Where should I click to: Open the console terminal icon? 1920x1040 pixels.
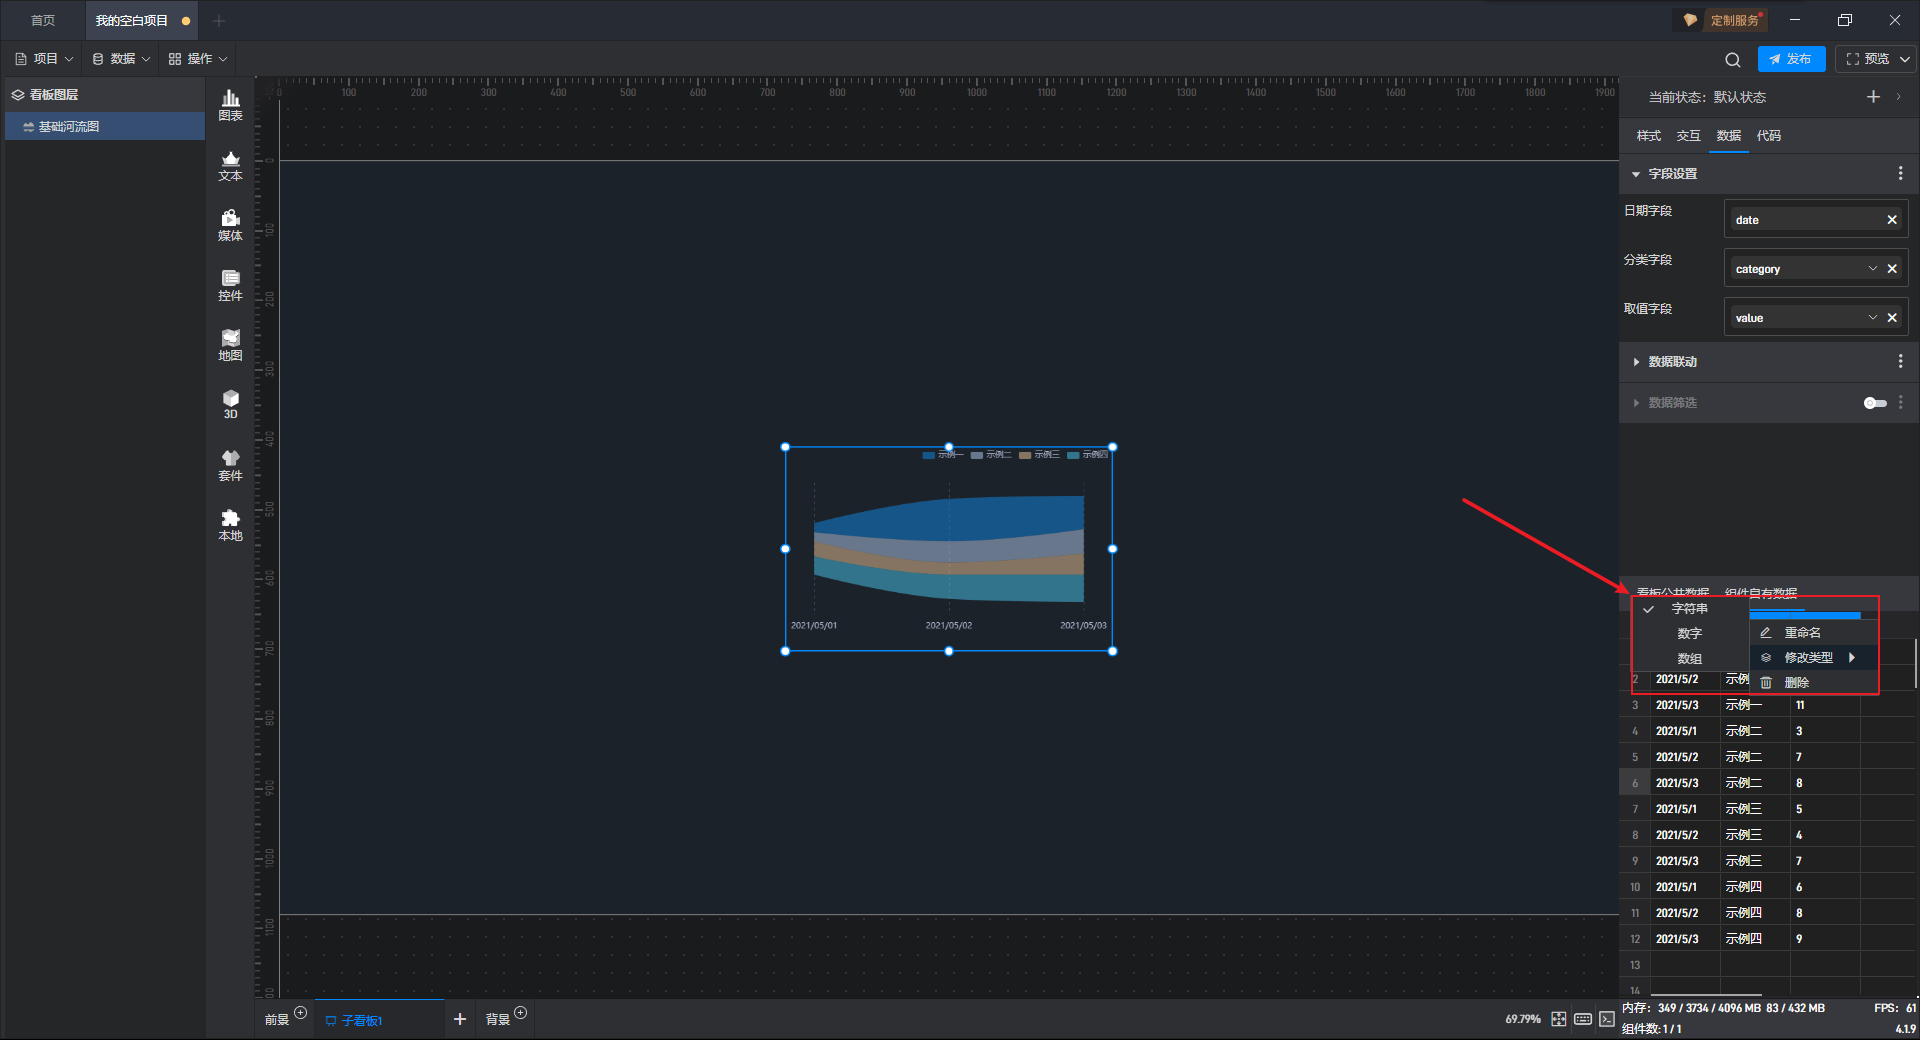(x=1607, y=1019)
